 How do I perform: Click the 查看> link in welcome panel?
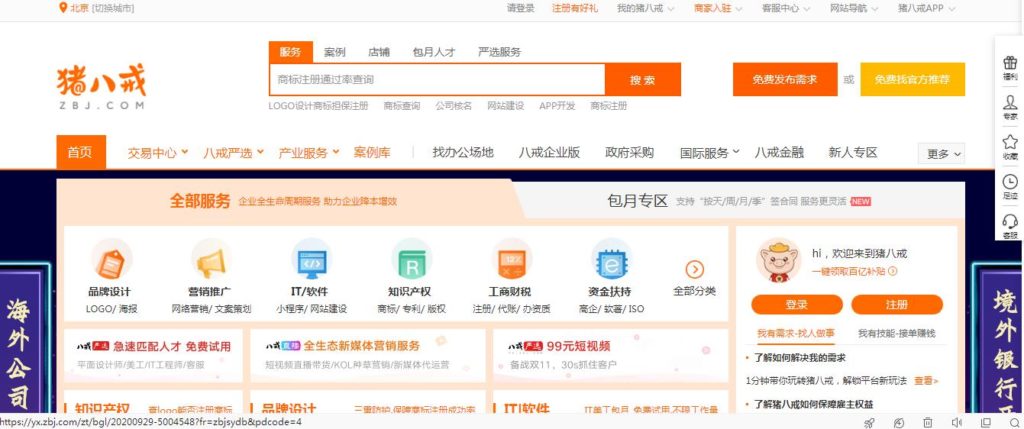(x=927, y=381)
